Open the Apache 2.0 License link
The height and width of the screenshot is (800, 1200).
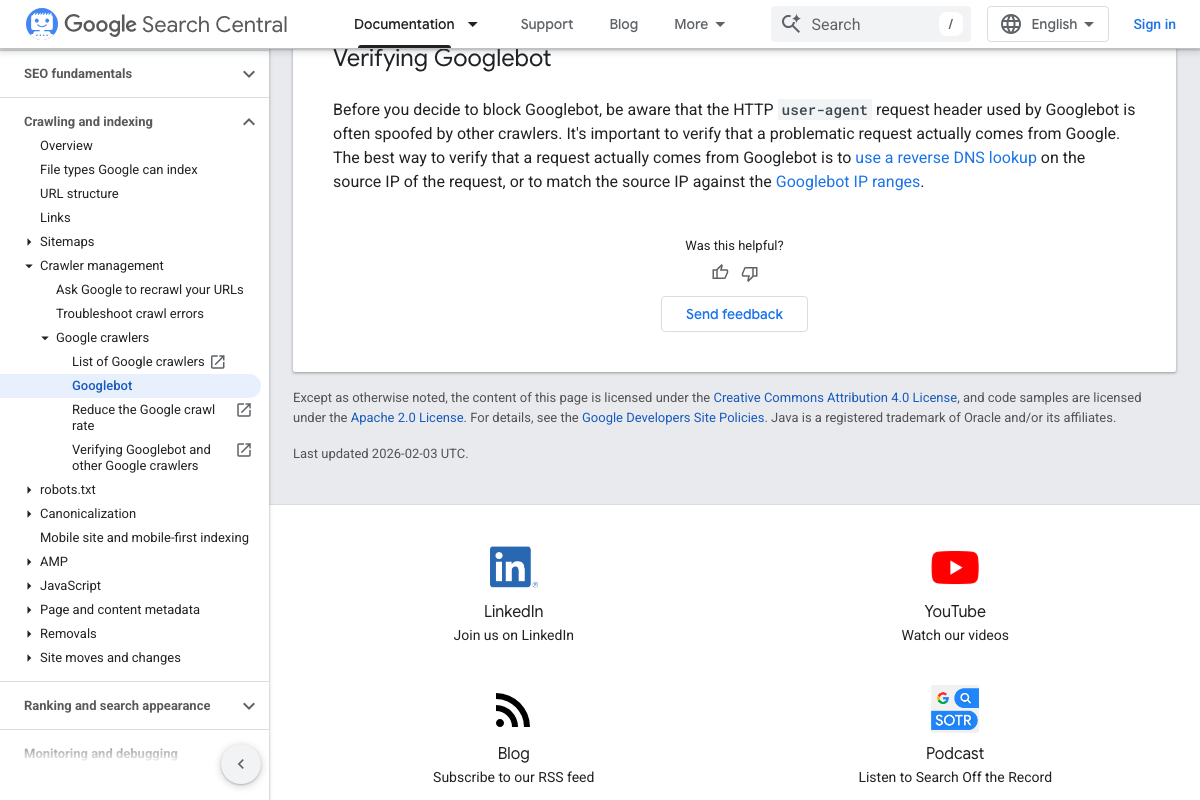[407, 418]
